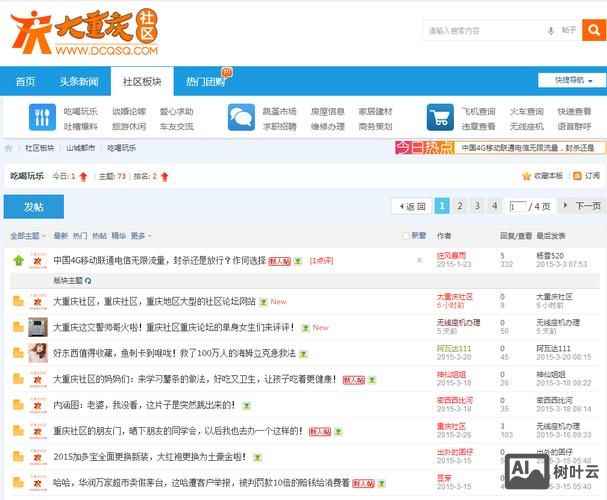Image resolution: width=607 pixels, height=500 pixels.
Task: Open the 跳蚤市场 category link
Action: tap(279, 111)
